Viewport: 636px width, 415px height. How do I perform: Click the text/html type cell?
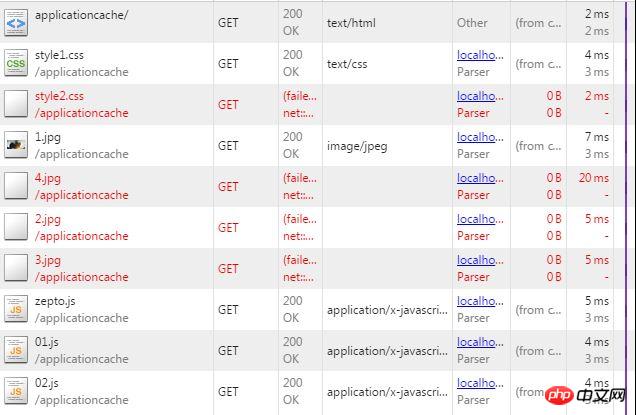pyautogui.click(x=350, y=22)
